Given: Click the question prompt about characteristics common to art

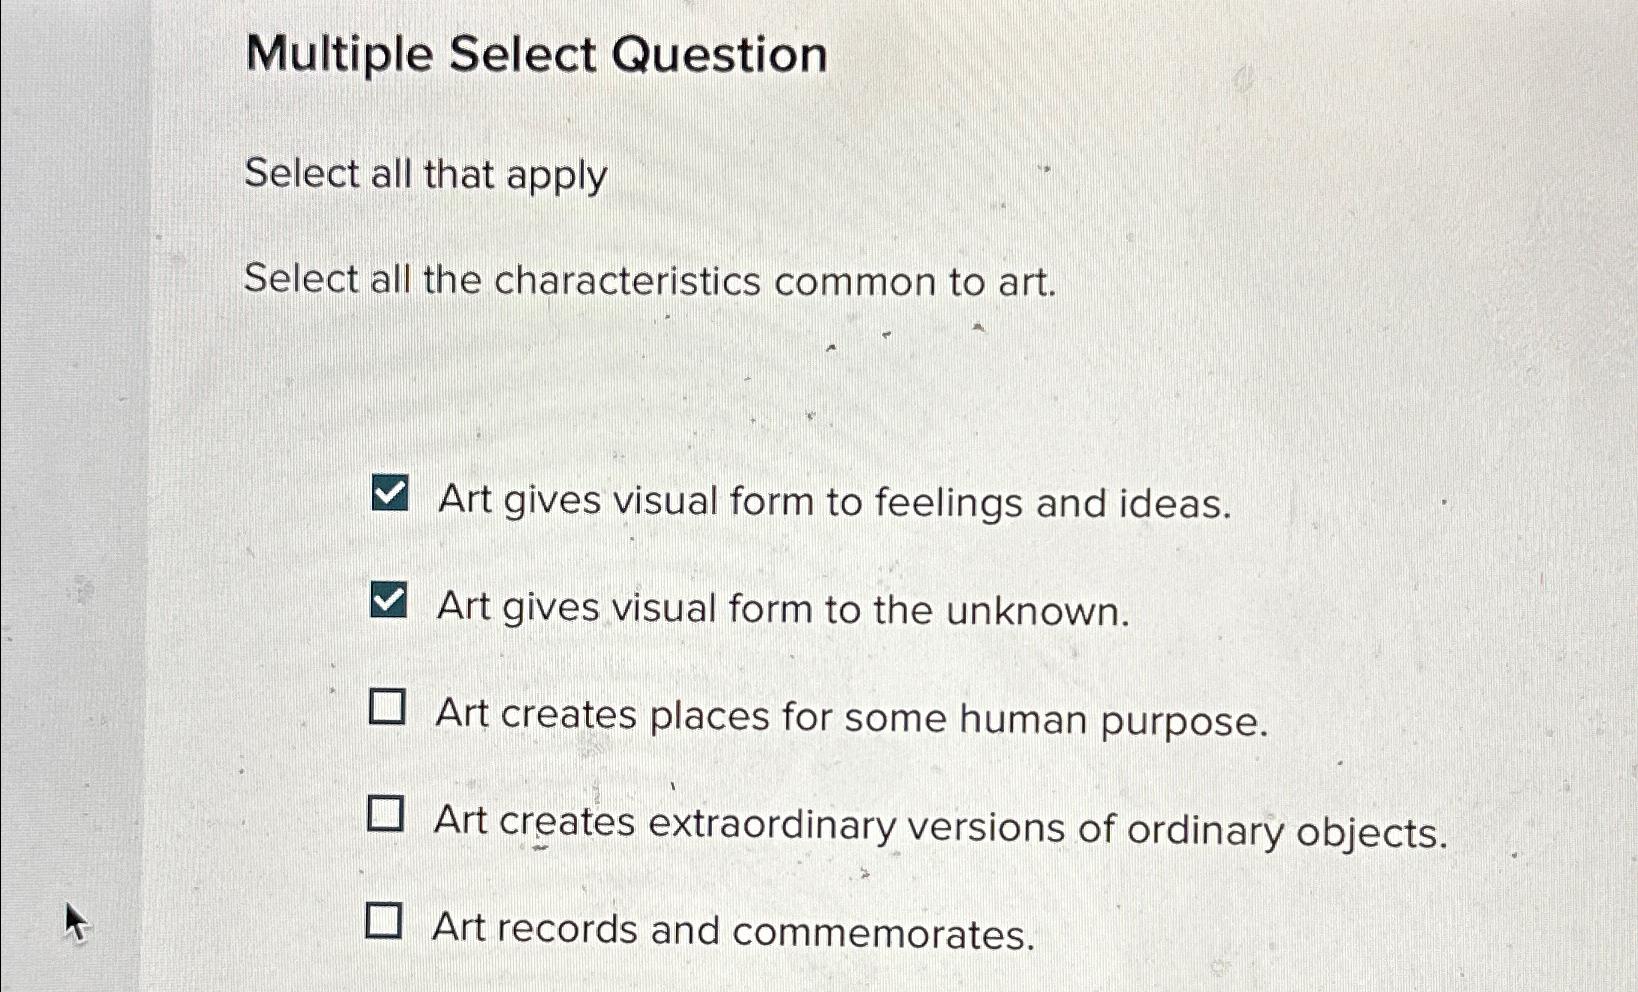Looking at the screenshot, I should [x=650, y=282].
